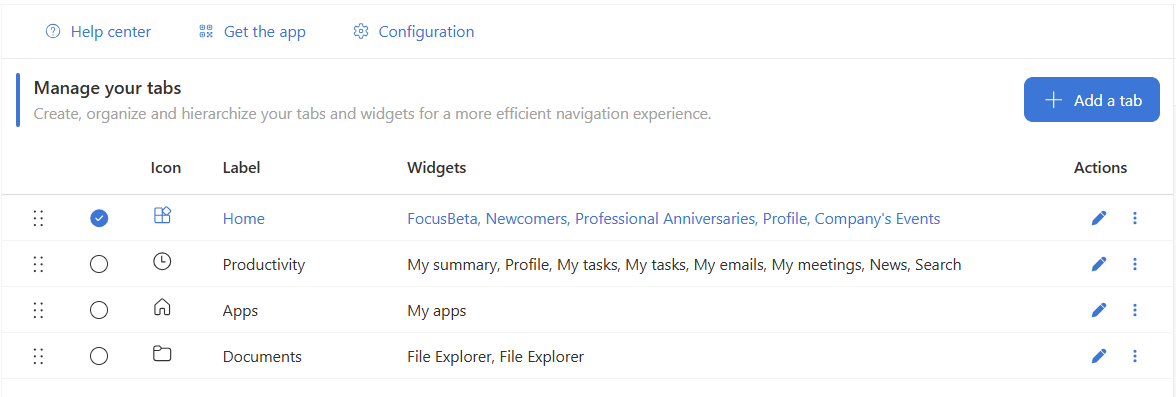Screen dimensions: 1176x397
Task: Click the Get the app QR code icon
Action: click(206, 32)
